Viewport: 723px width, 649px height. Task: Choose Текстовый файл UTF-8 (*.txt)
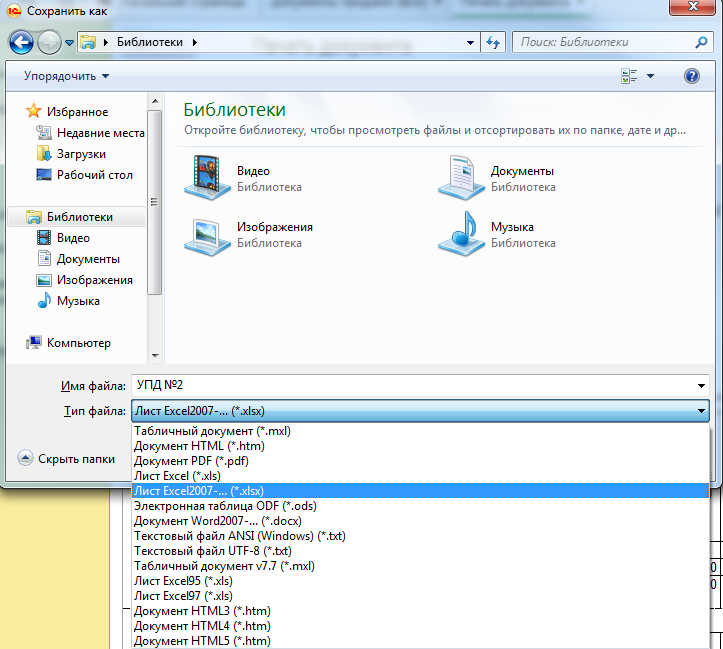point(420,551)
